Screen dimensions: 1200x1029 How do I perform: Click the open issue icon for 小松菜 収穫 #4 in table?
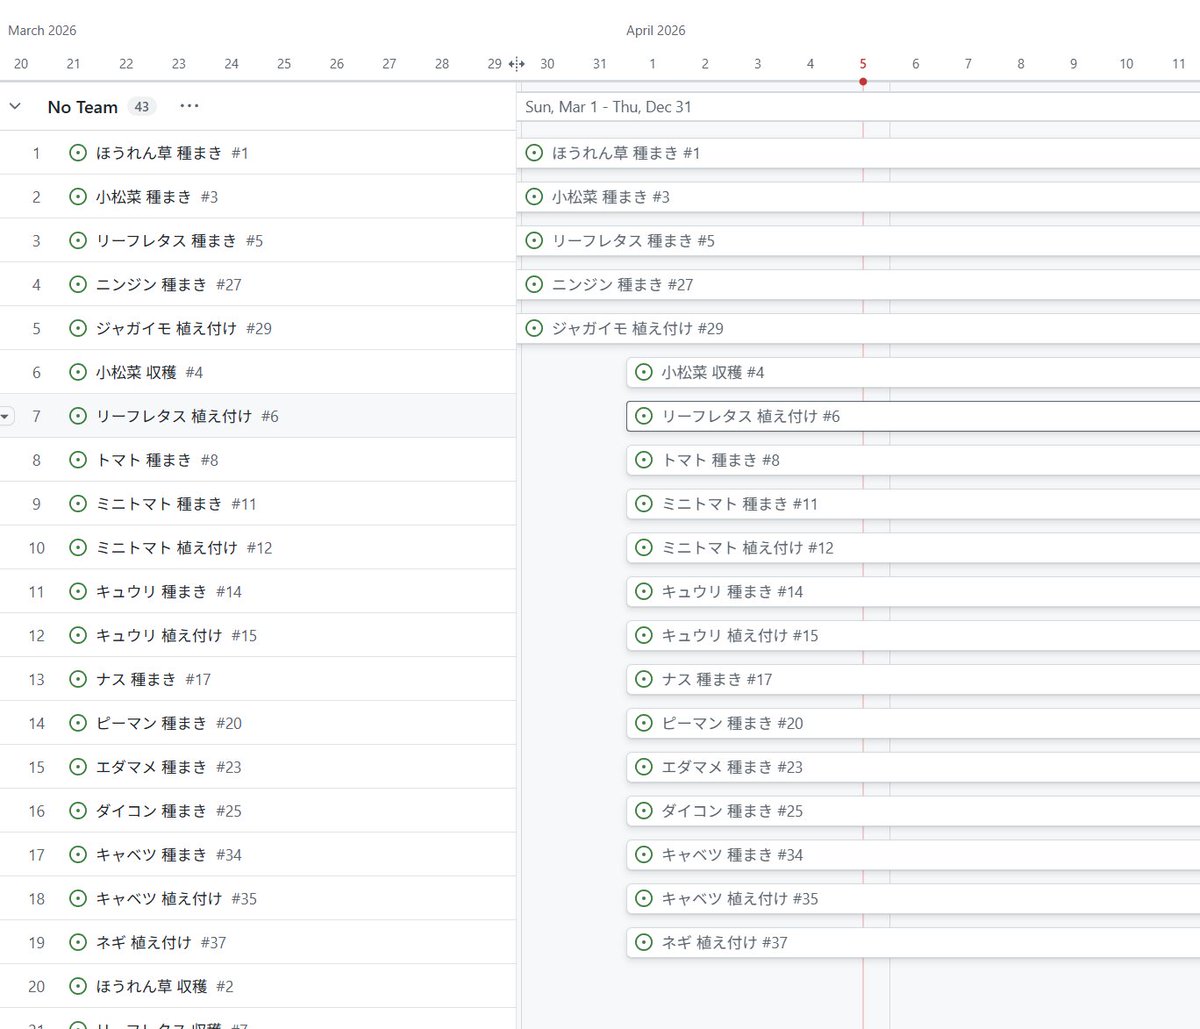pos(78,372)
